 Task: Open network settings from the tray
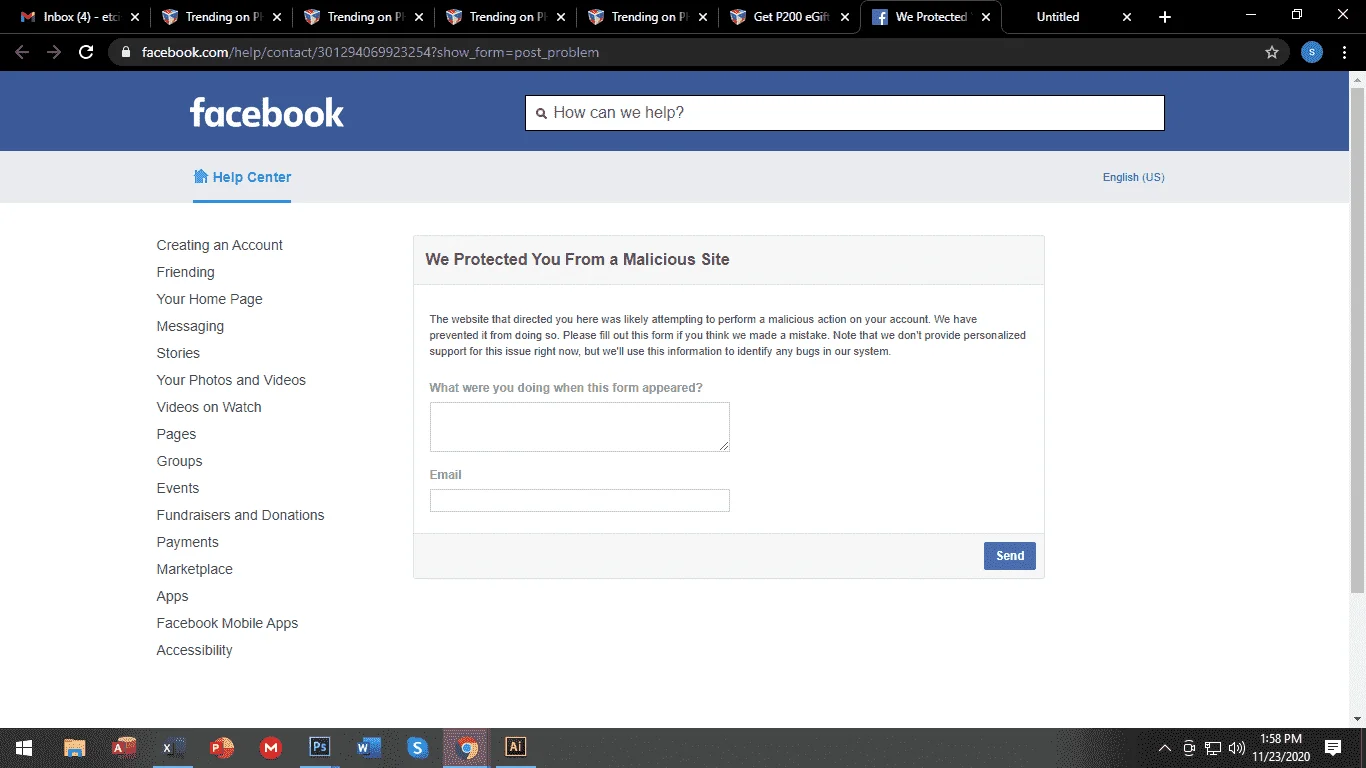point(1213,748)
